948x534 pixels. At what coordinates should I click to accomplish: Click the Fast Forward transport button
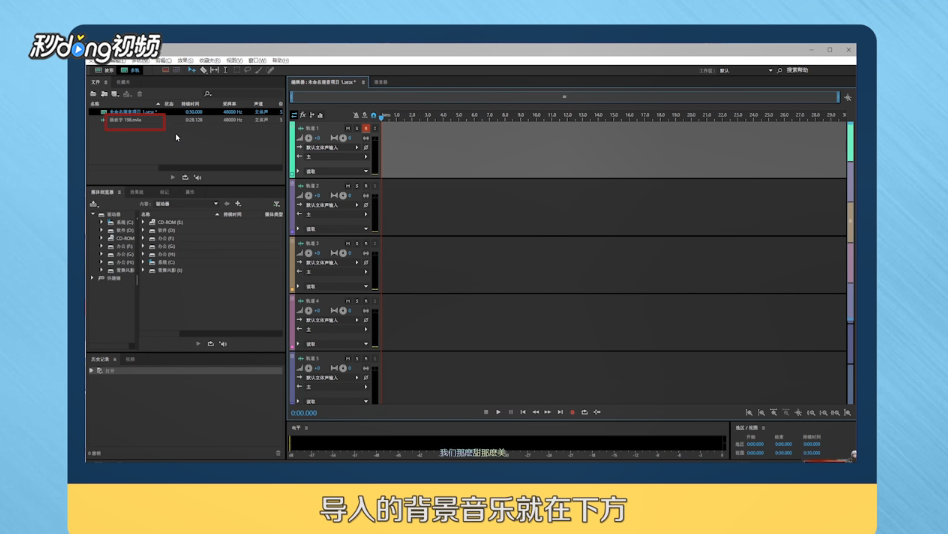[548, 412]
